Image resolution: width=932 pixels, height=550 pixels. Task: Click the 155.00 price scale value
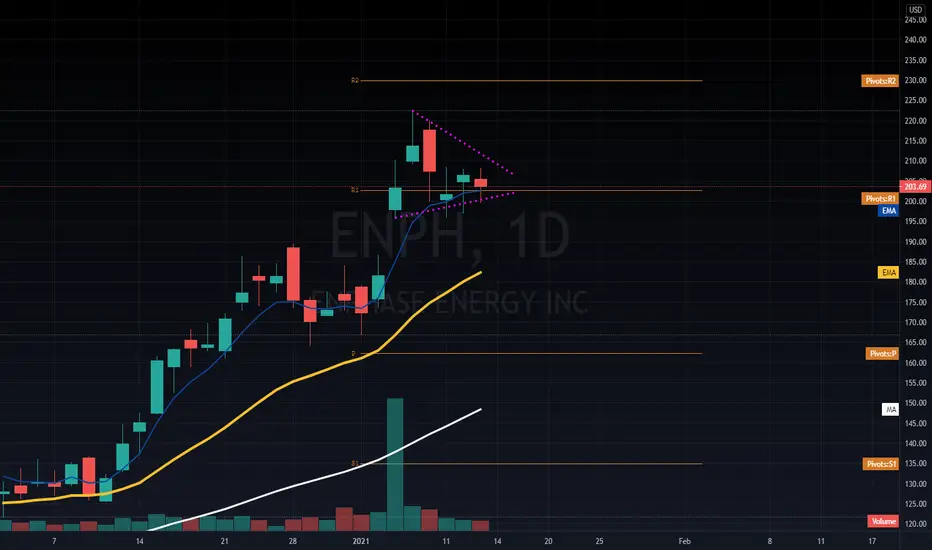tap(915, 383)
